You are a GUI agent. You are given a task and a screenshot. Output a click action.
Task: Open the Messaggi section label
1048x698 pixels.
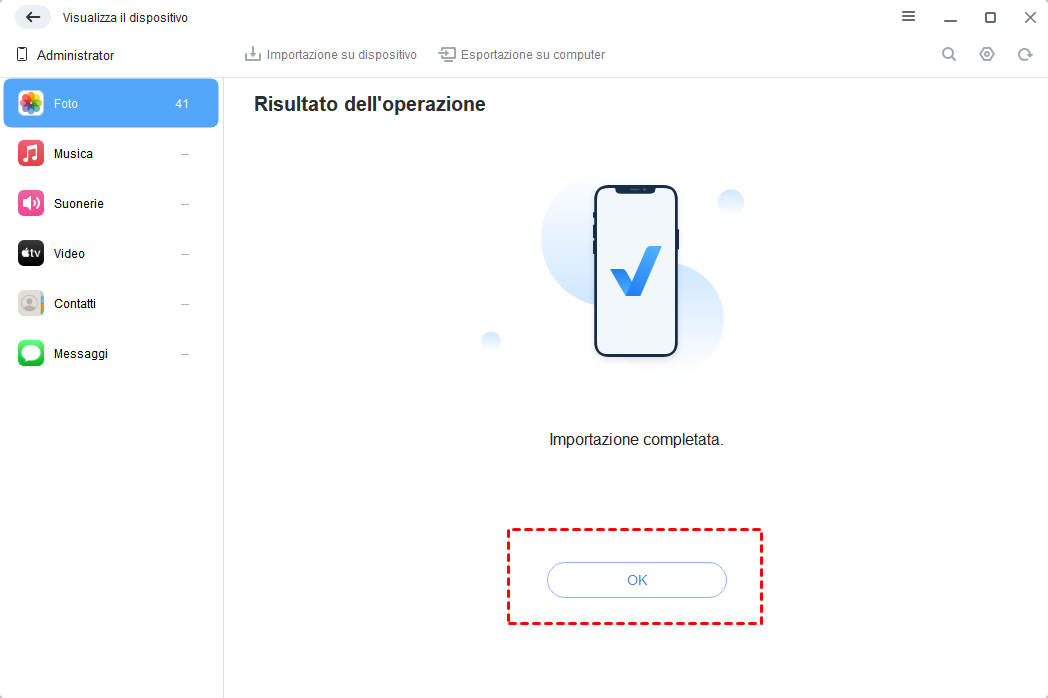pyautogui.click(x=81, y=354)
